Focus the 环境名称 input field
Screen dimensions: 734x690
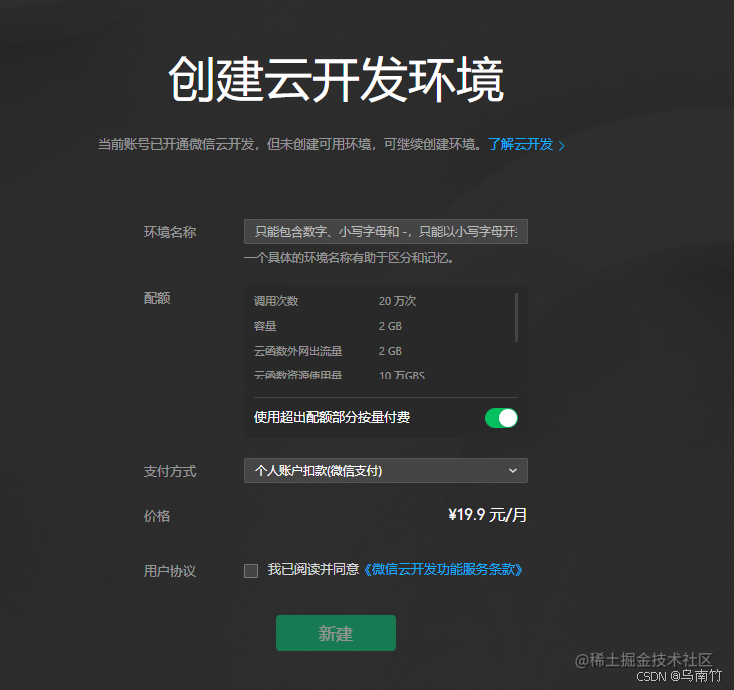[386, 232]
